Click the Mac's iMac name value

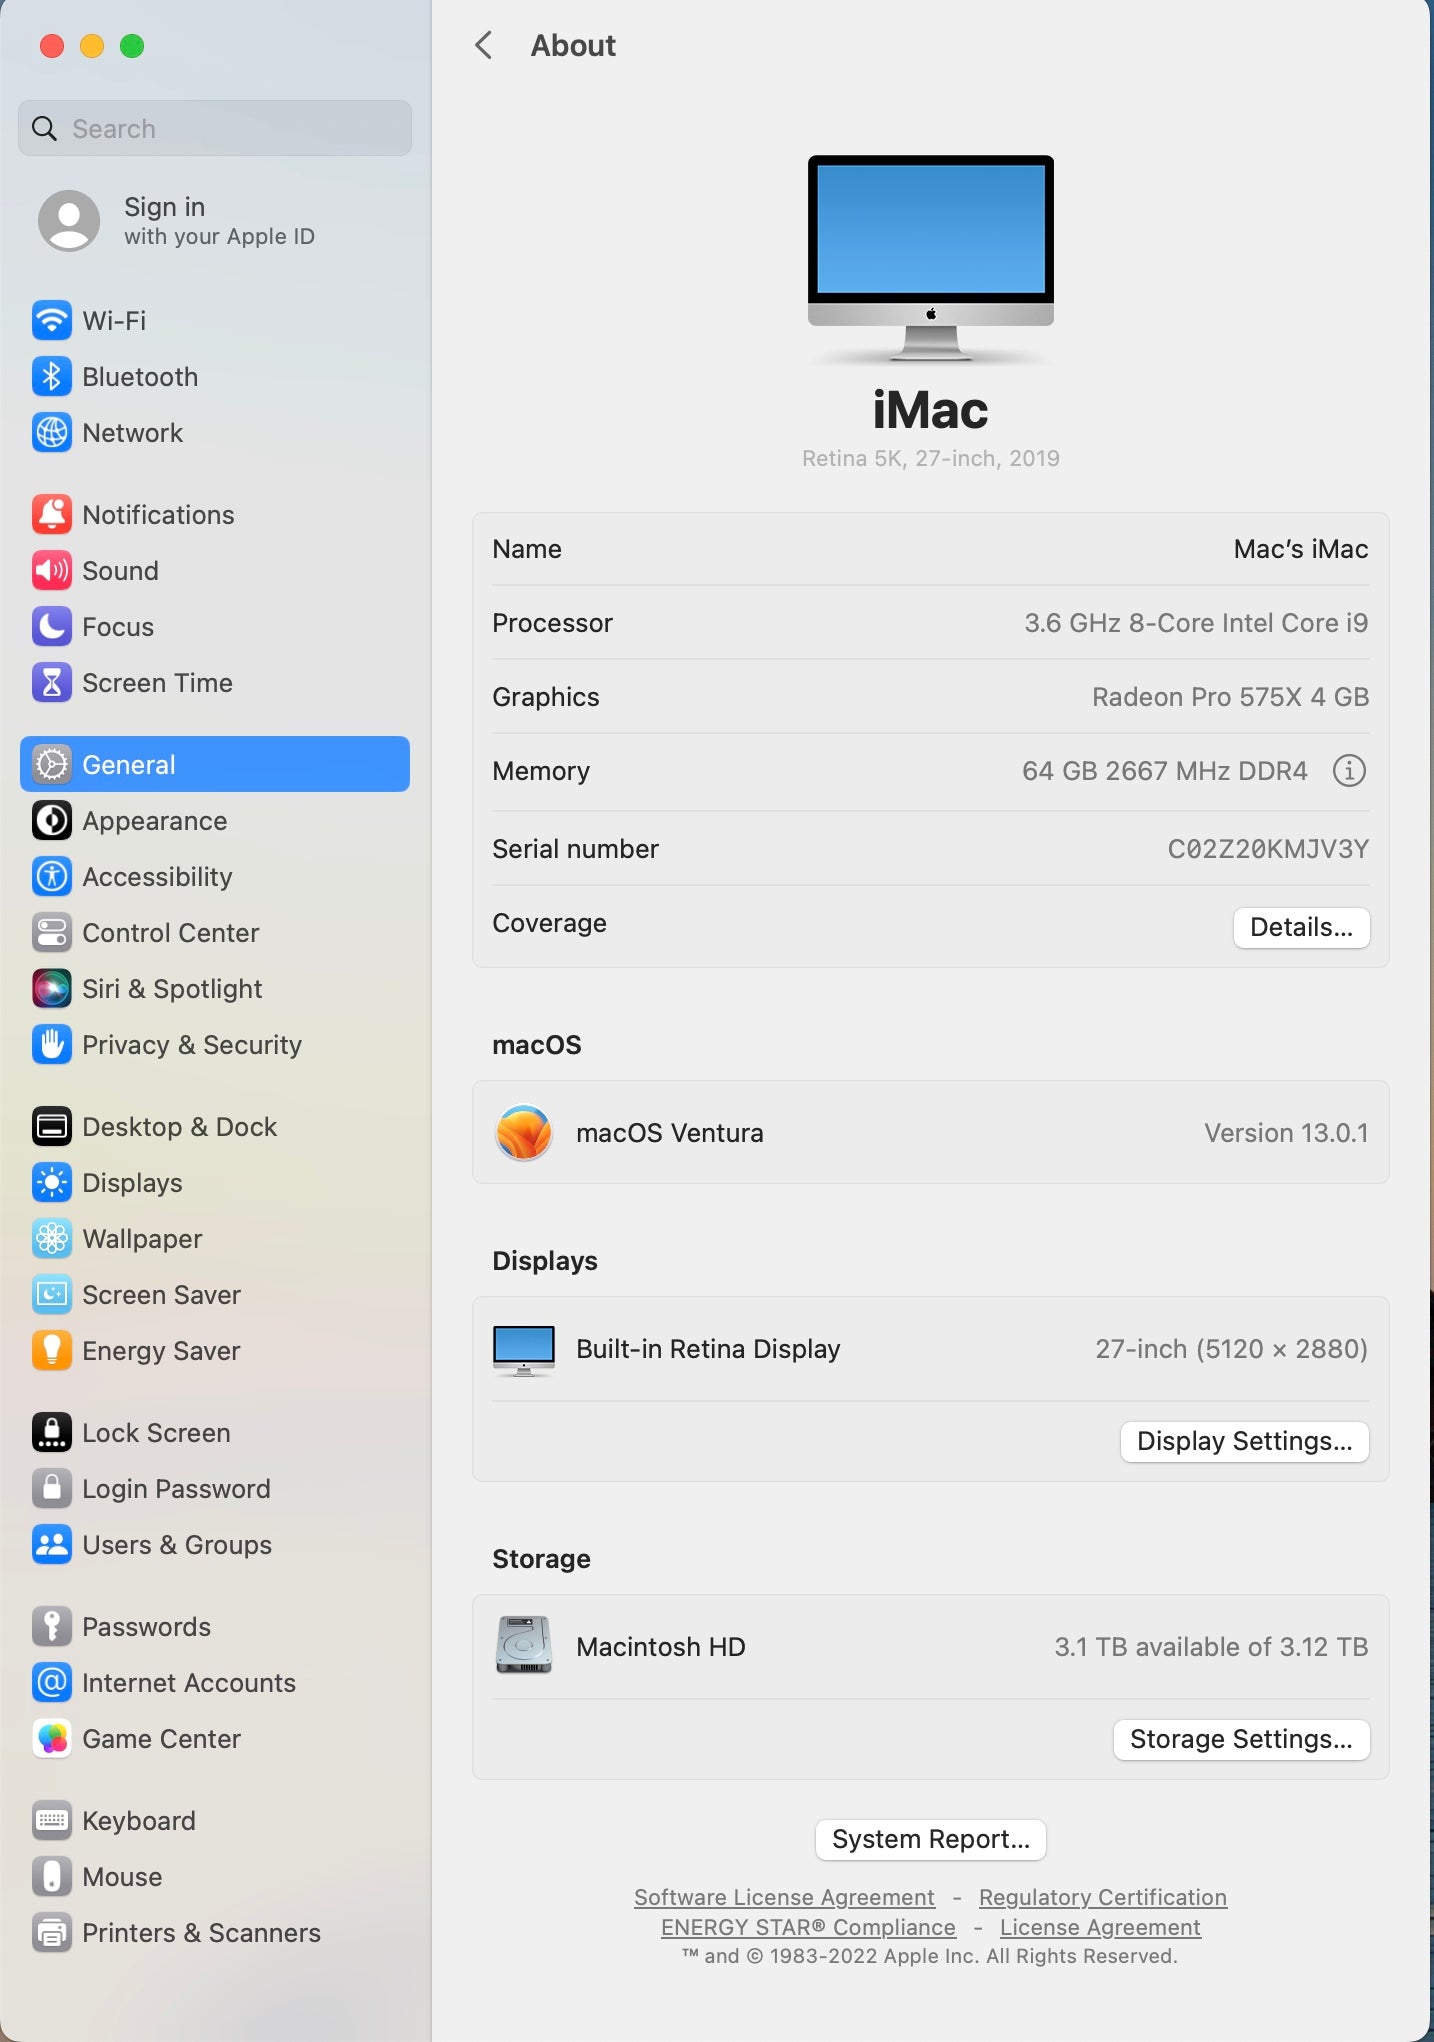coord(1301,549)
